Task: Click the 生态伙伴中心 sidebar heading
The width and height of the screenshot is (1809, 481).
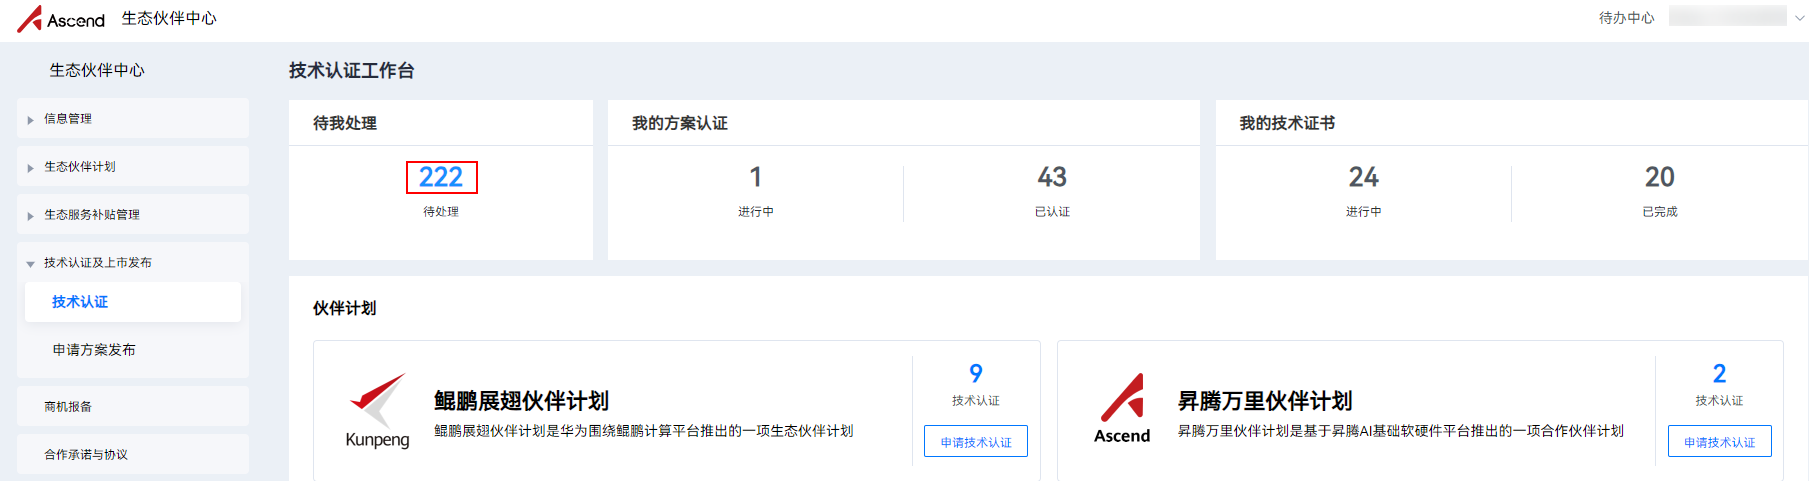Action: click(97, 70)
